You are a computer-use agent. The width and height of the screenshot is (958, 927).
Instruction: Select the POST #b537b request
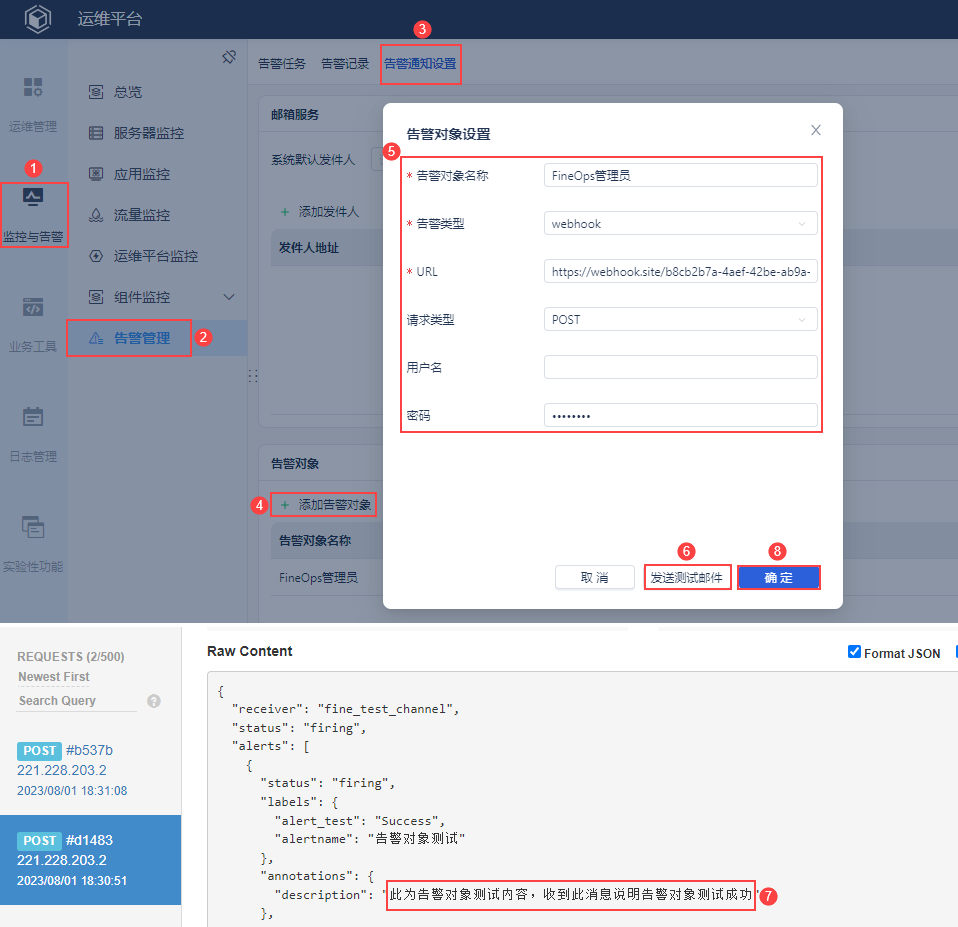click(90, 770)
